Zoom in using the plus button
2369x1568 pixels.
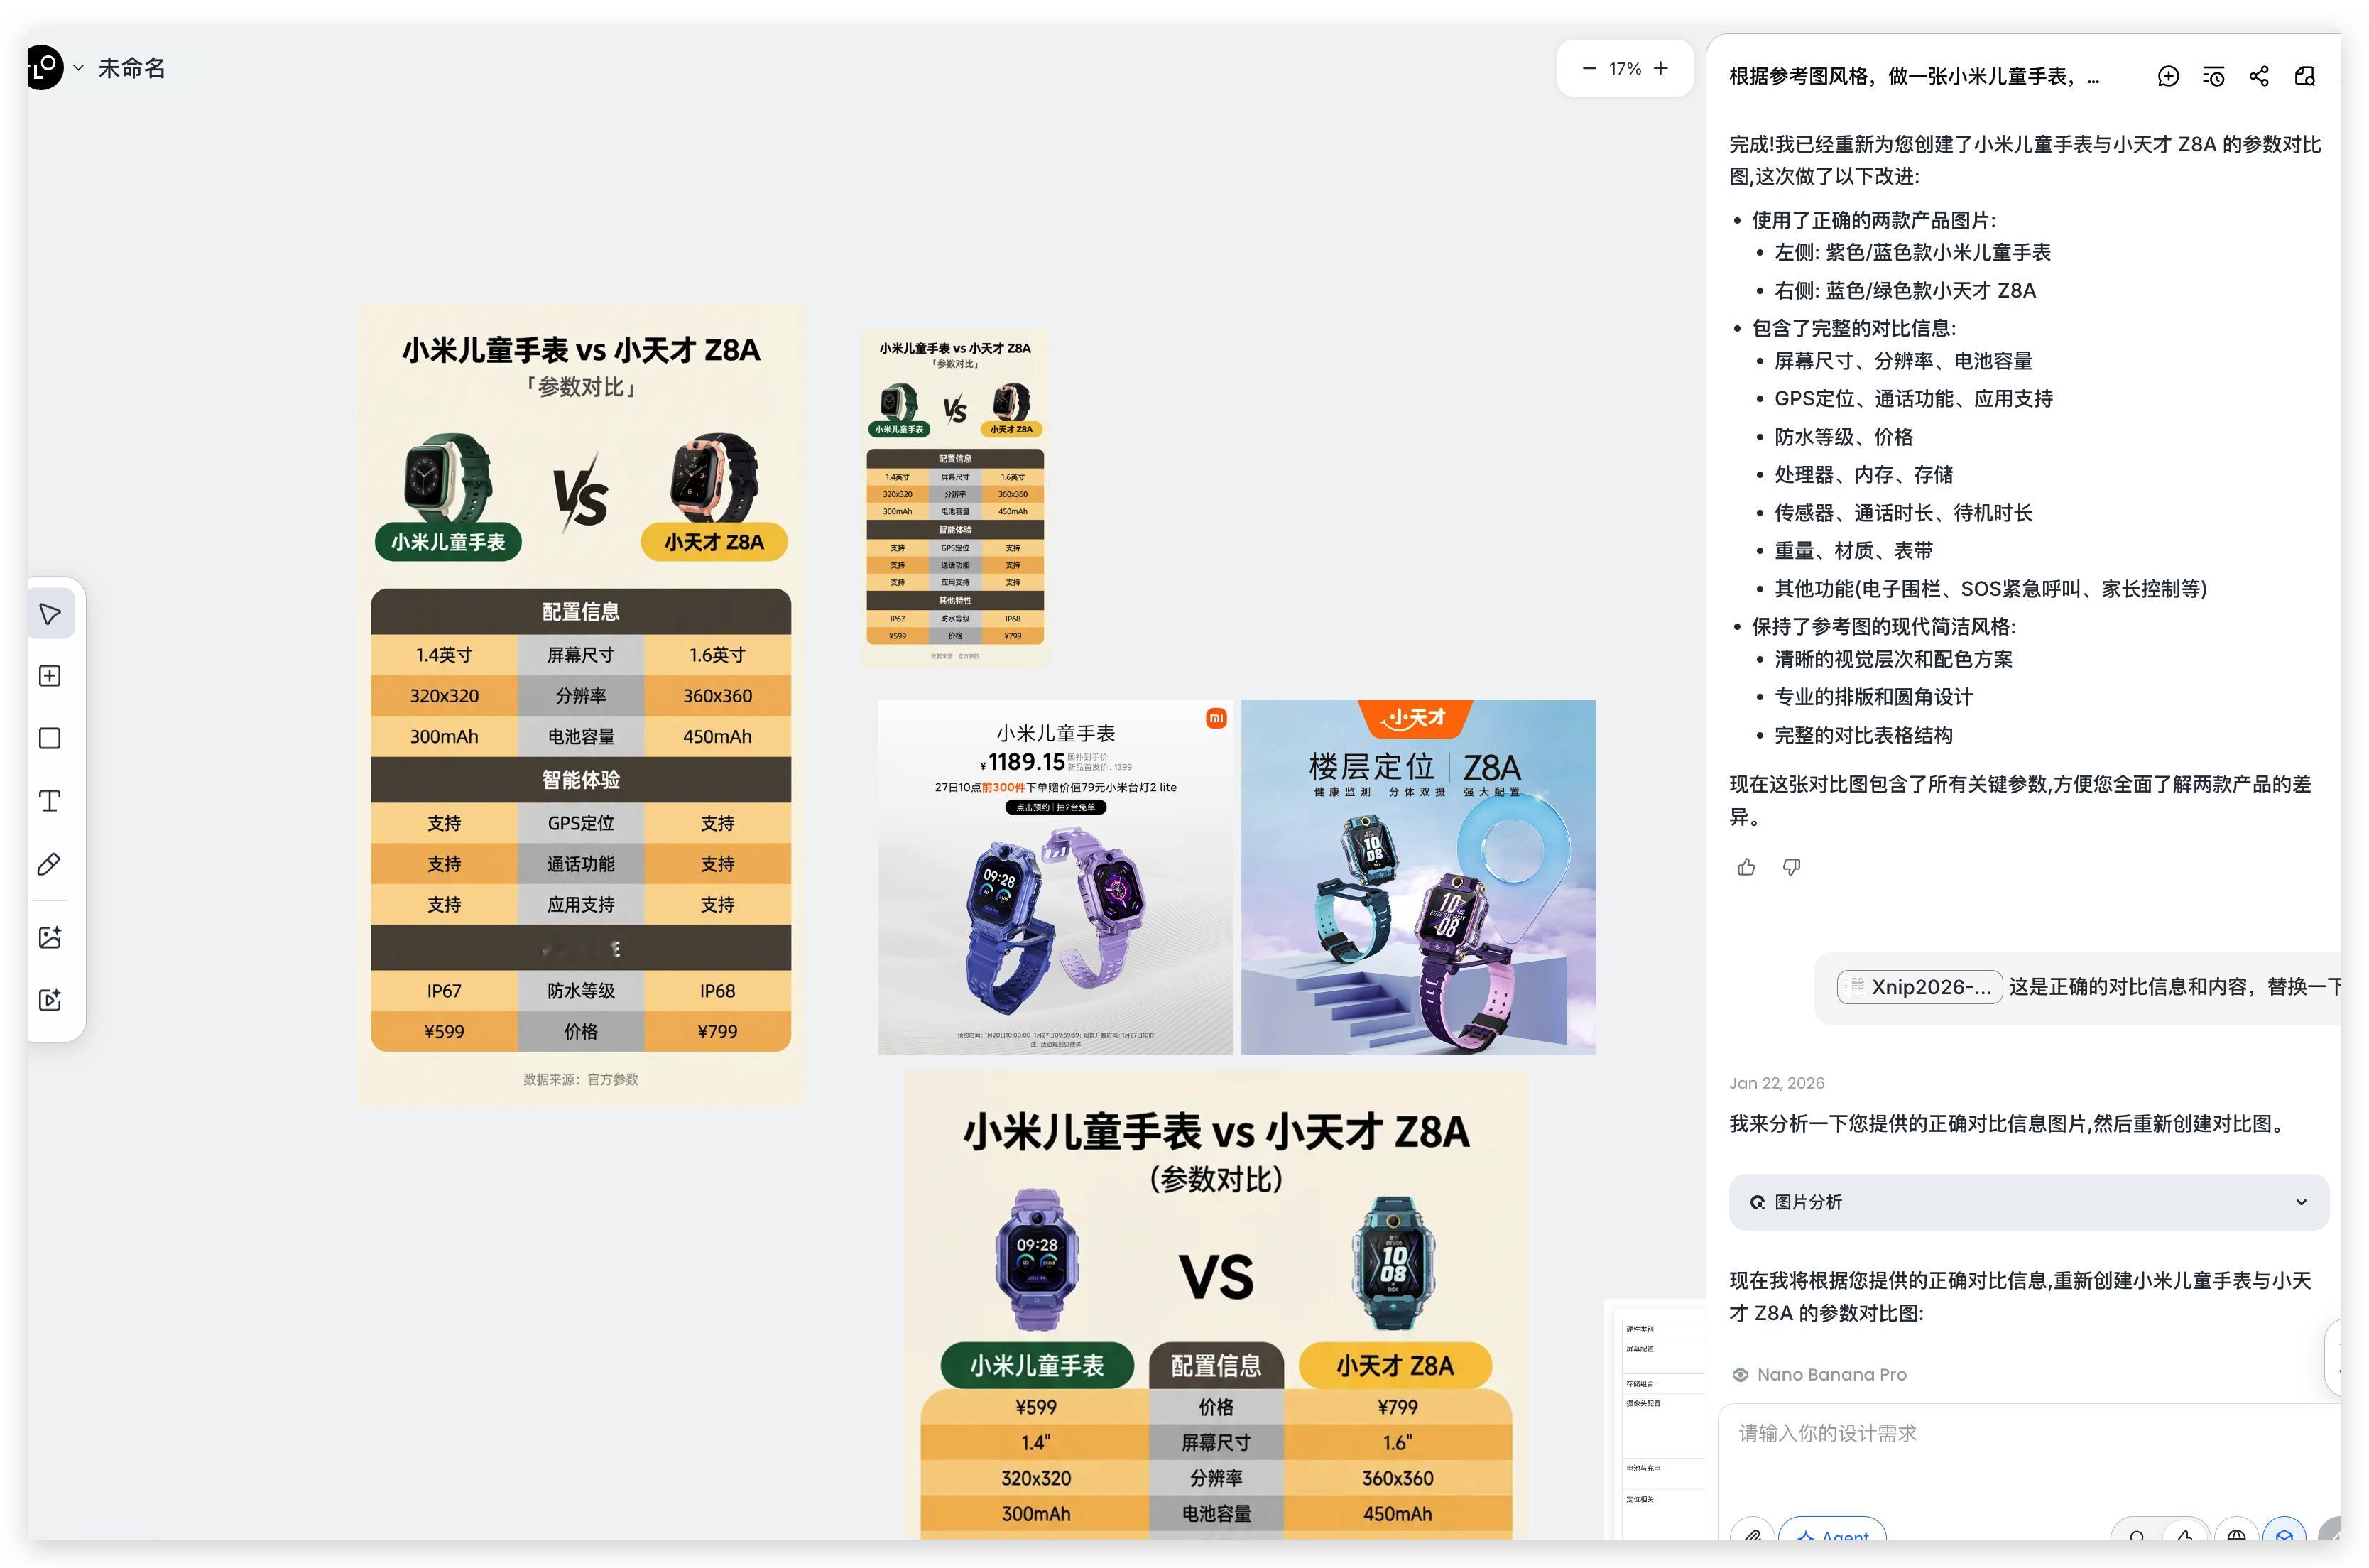point(1660,68)
